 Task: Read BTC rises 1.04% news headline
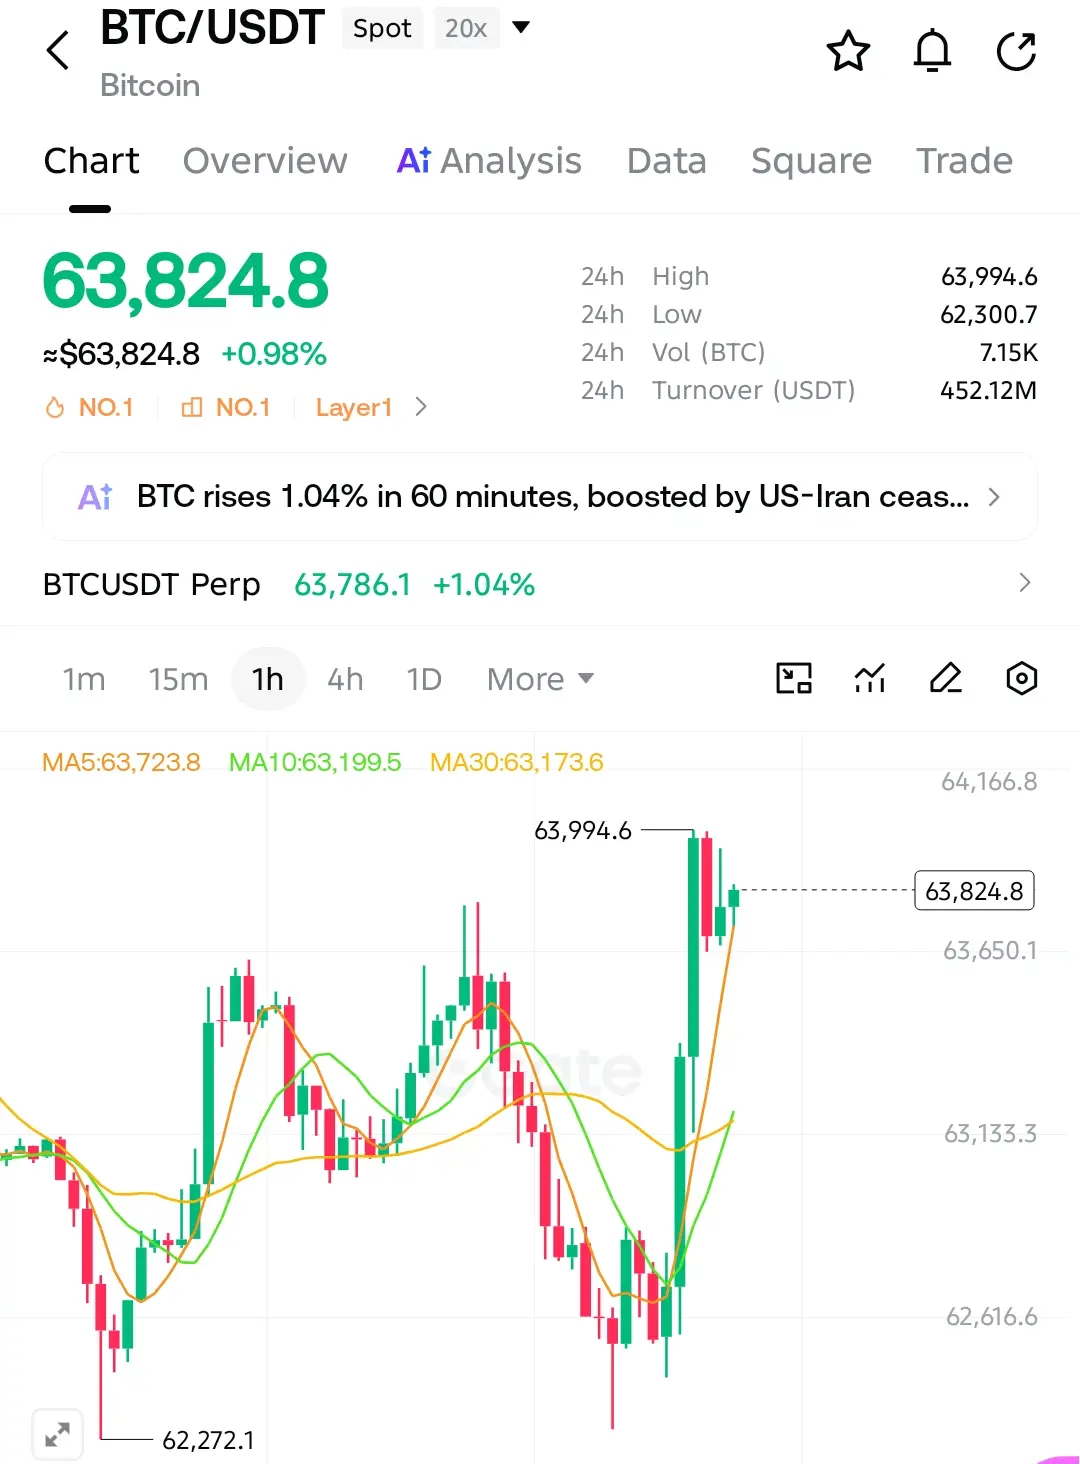553,496
